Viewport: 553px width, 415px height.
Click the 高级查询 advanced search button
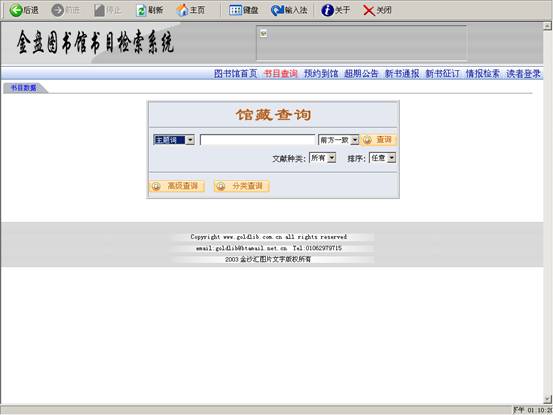tap(177, 186)
